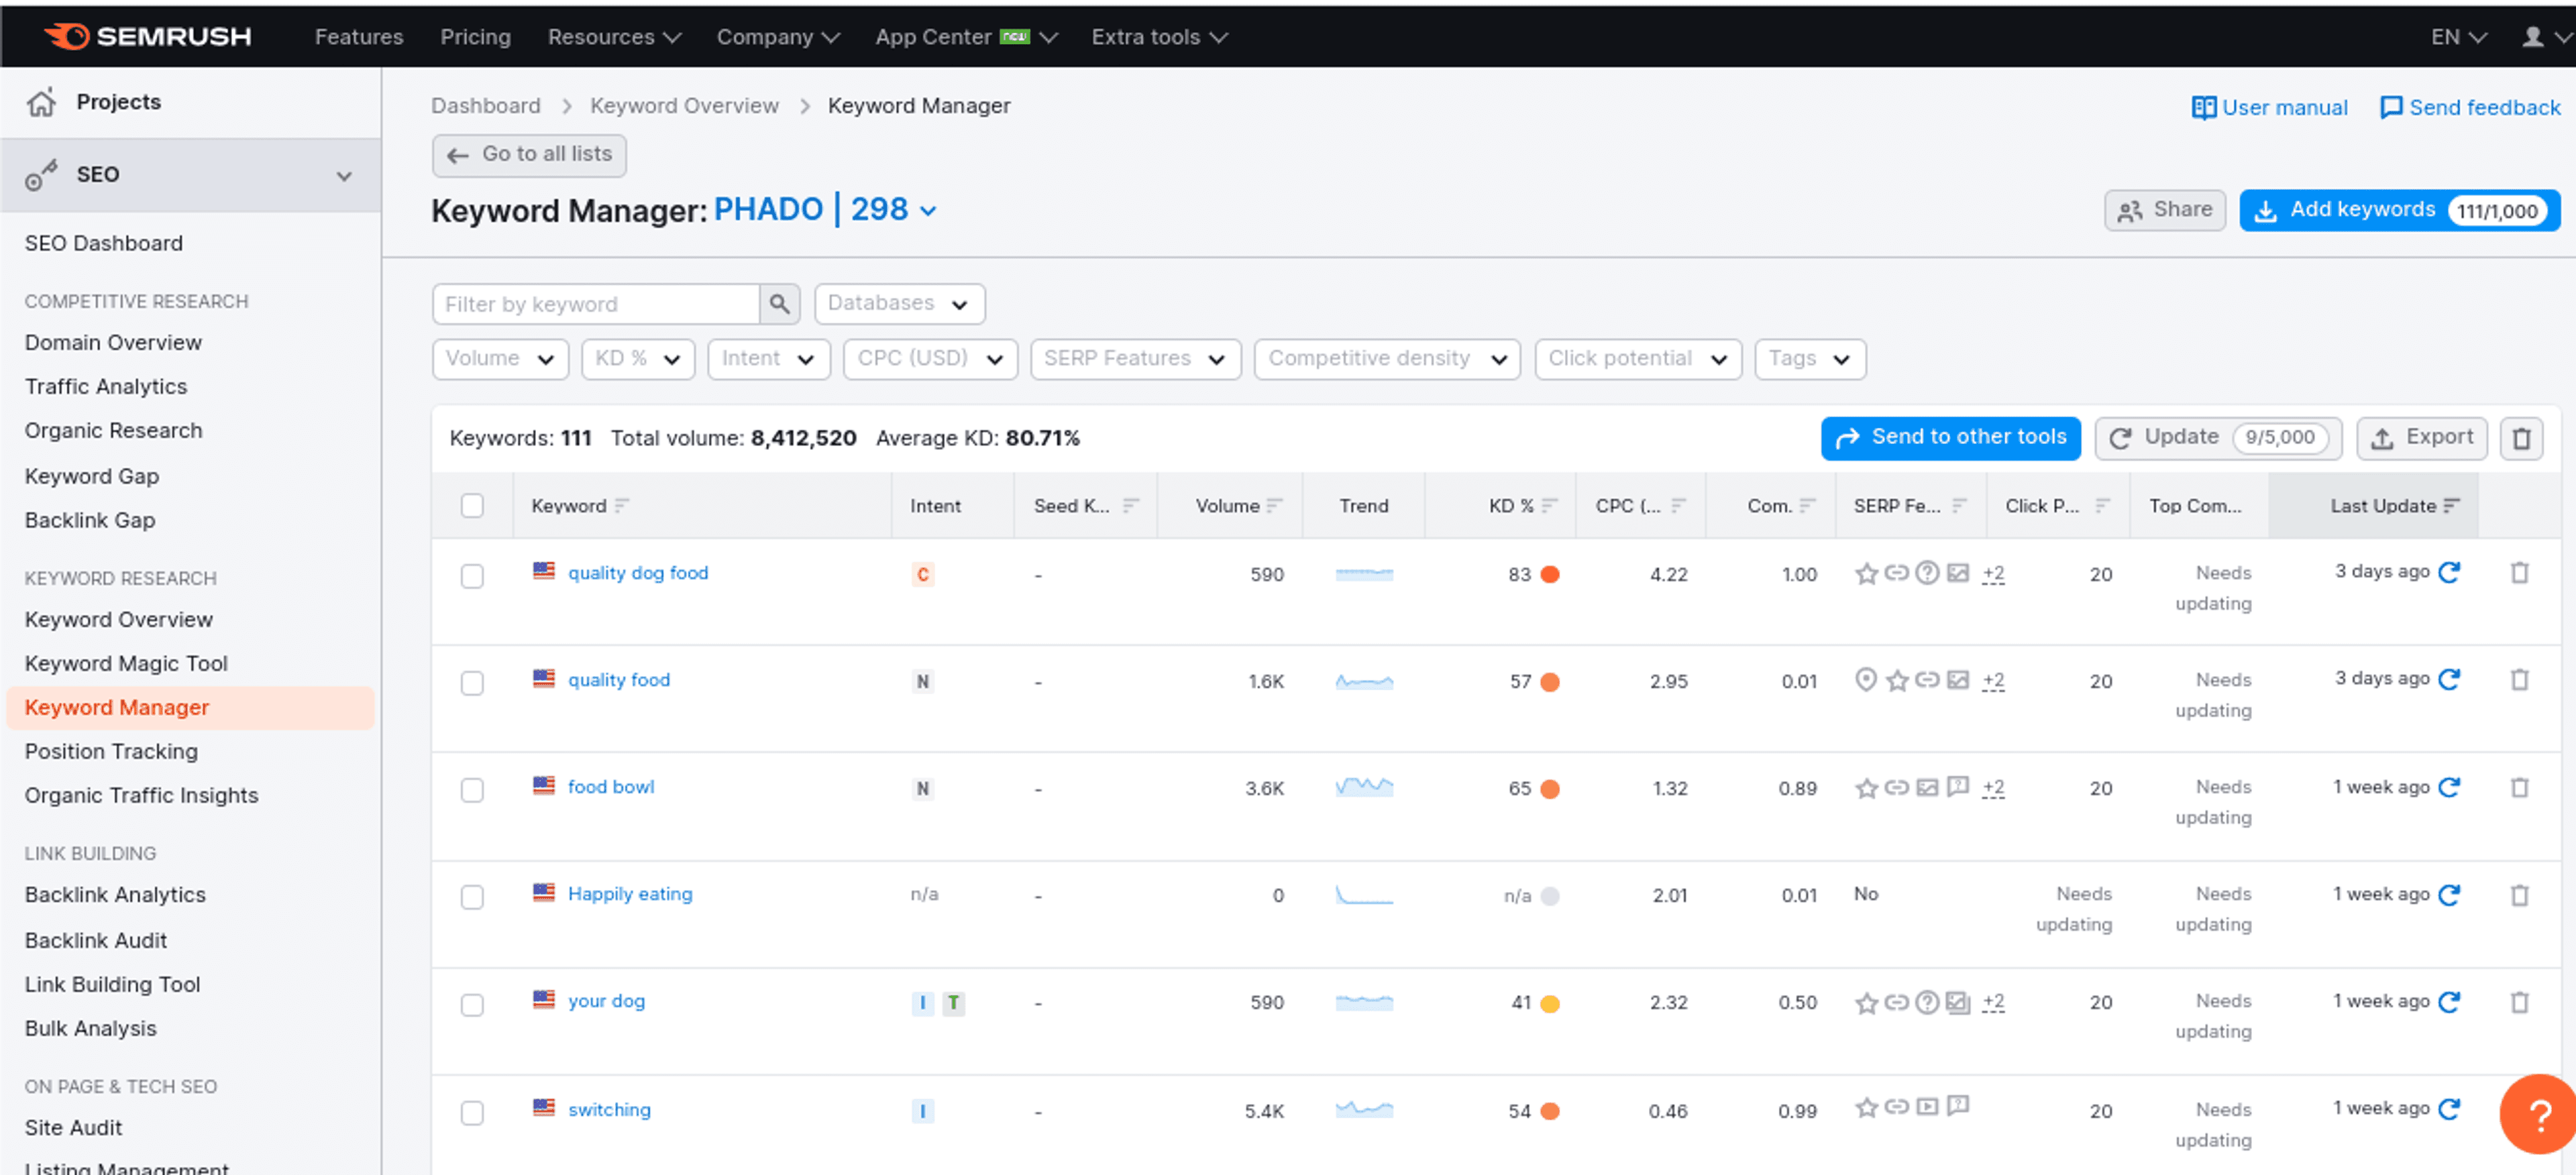2576x1175 pixels.
Task: Open the SERP Features filter dropdown
Action: pyautogui.click(x=1136, y=359)
